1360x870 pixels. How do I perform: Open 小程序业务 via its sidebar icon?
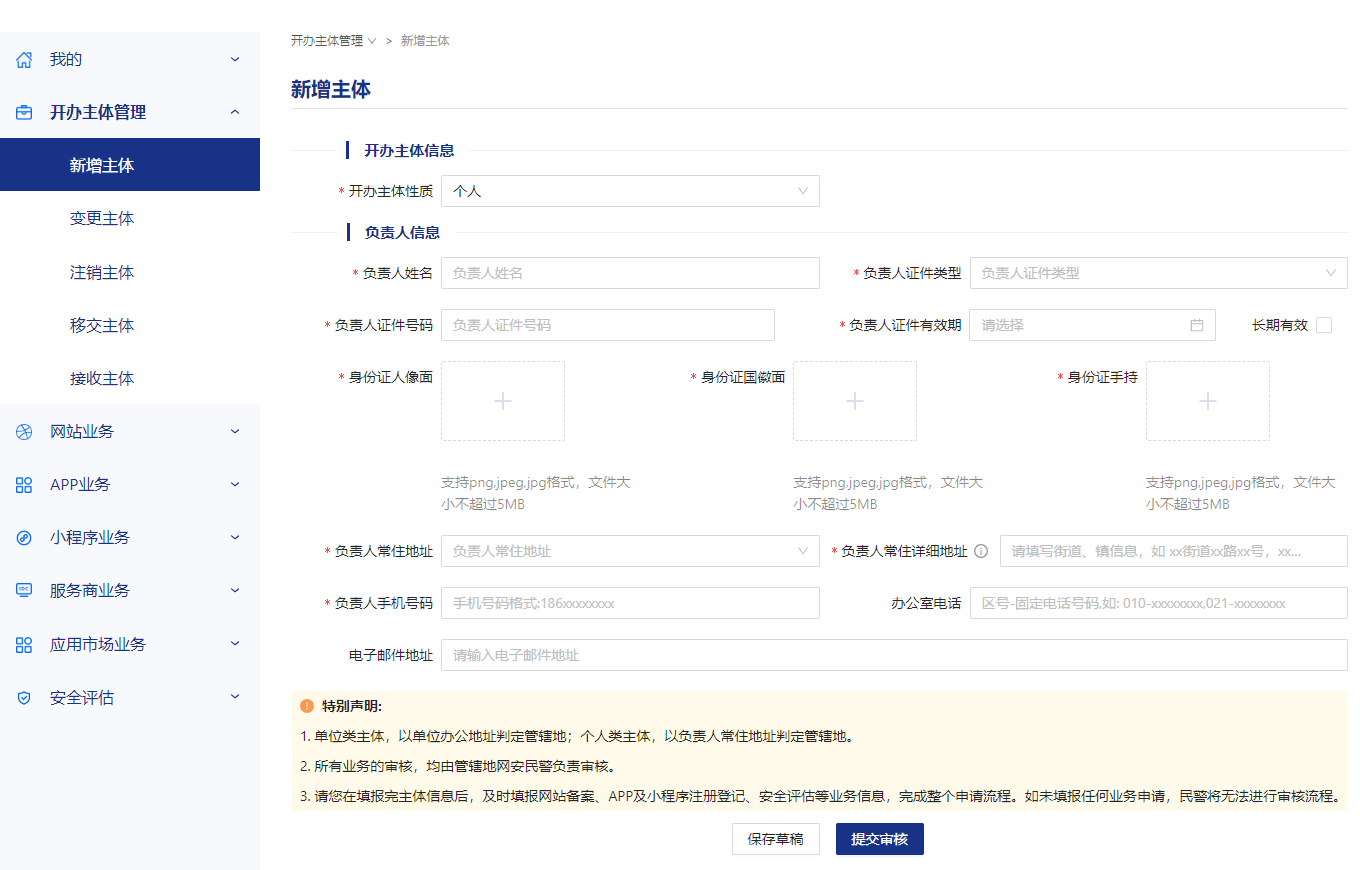point(23,537)
